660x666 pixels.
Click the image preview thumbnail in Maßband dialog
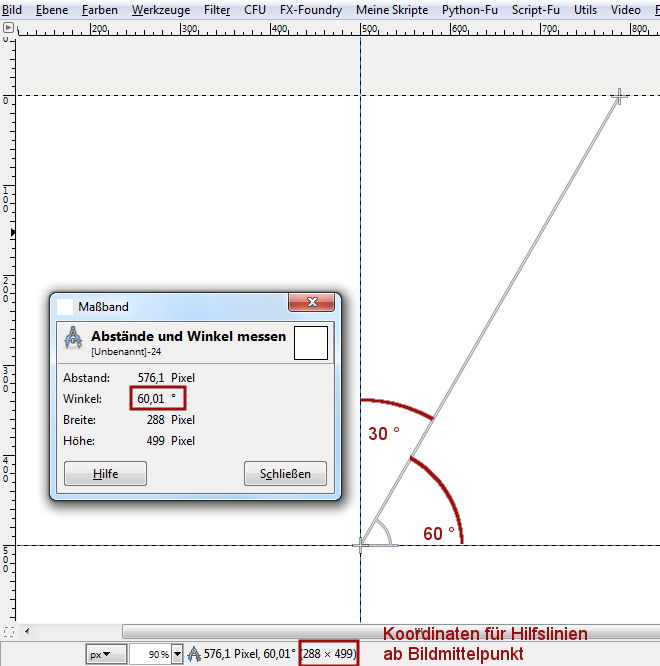point(311,342)
